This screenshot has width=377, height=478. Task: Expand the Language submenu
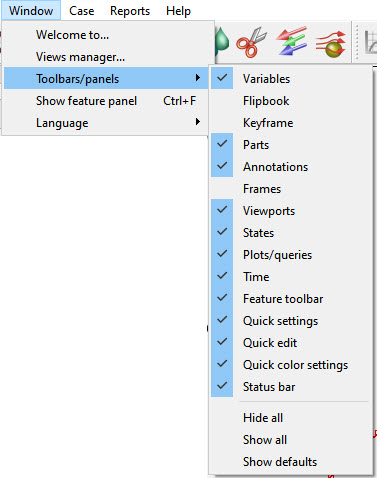(105, 123)
